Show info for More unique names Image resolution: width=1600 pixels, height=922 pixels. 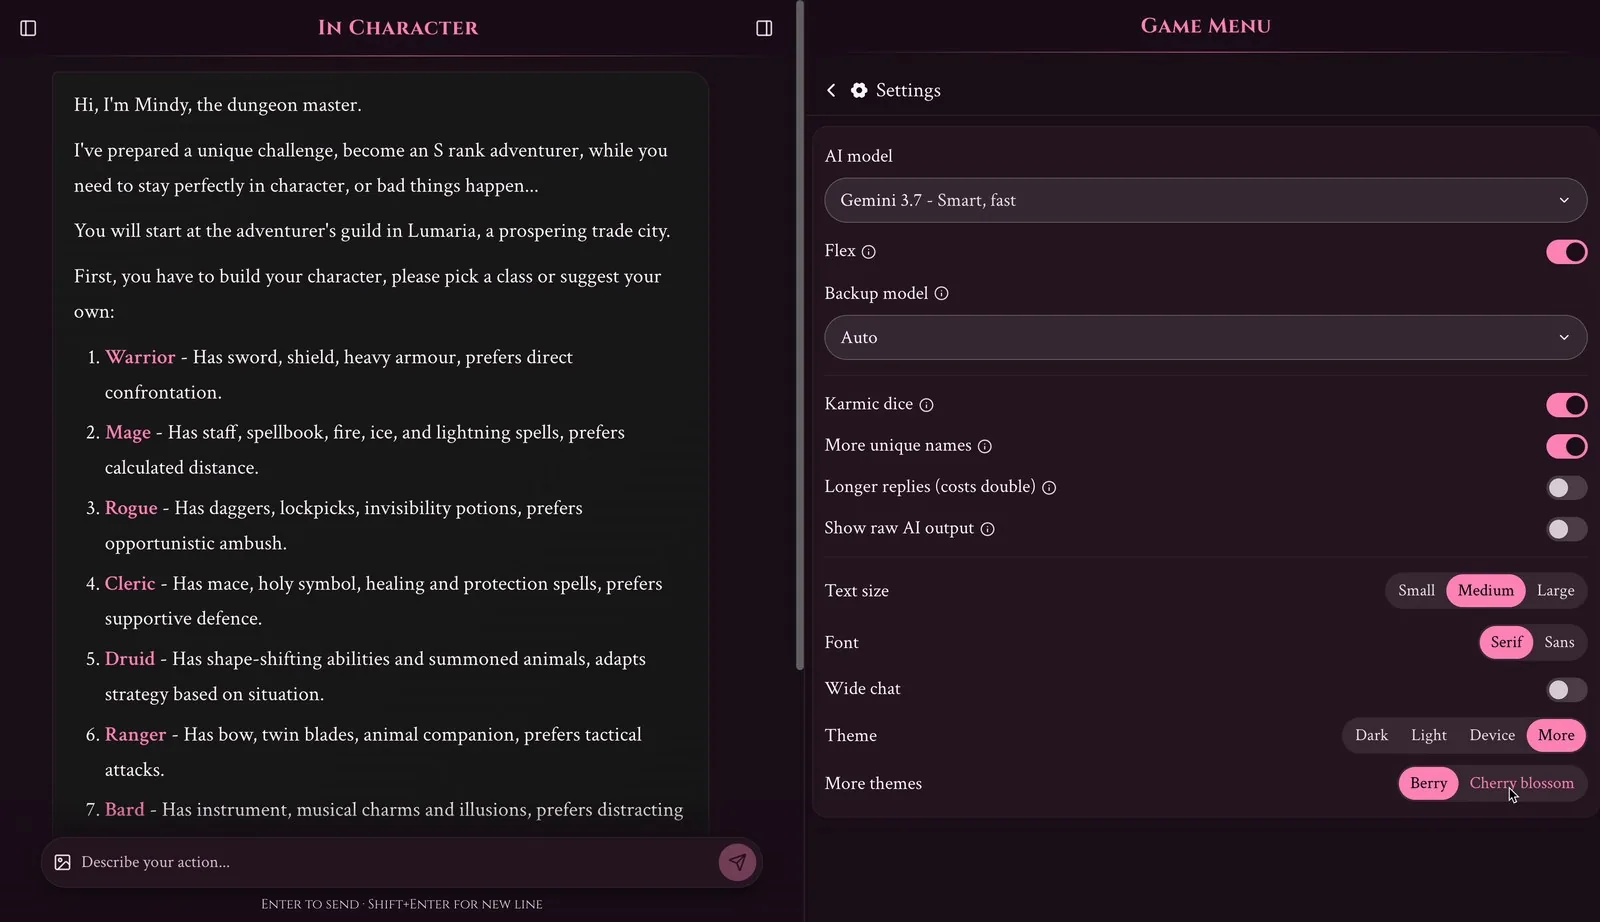[984, 446]
